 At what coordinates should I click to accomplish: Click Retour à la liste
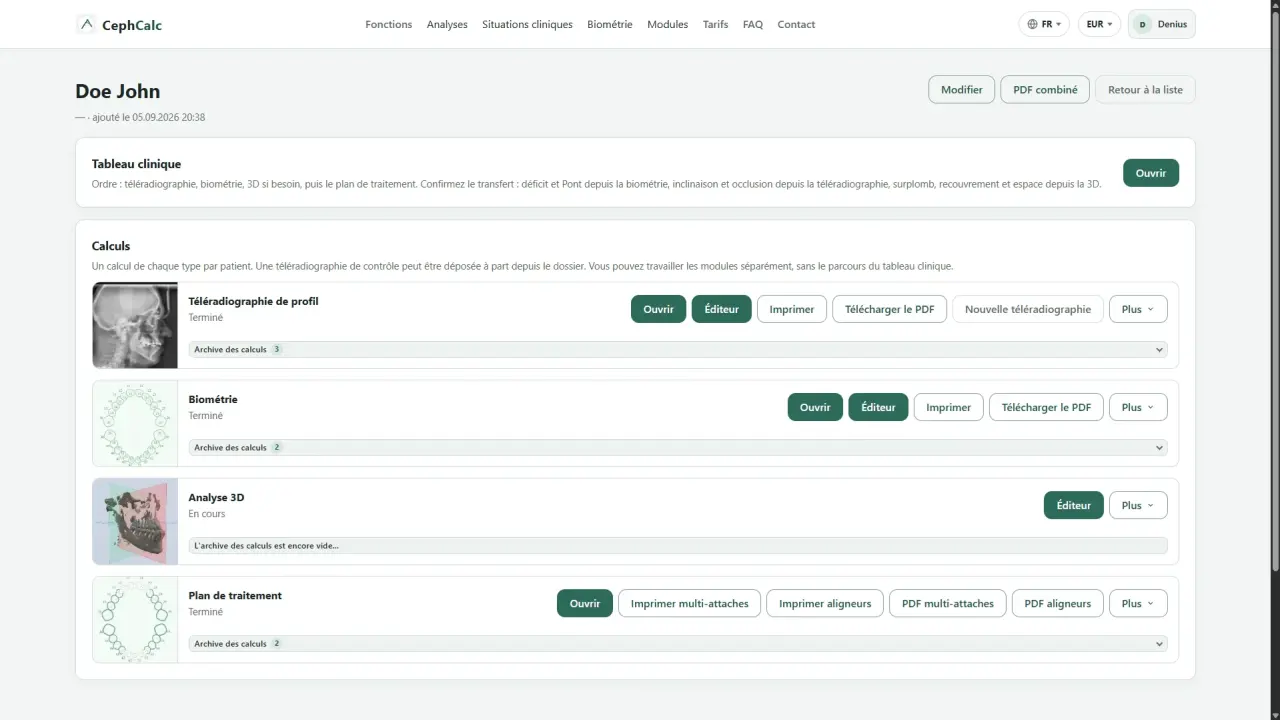[x=1145, y=89]
